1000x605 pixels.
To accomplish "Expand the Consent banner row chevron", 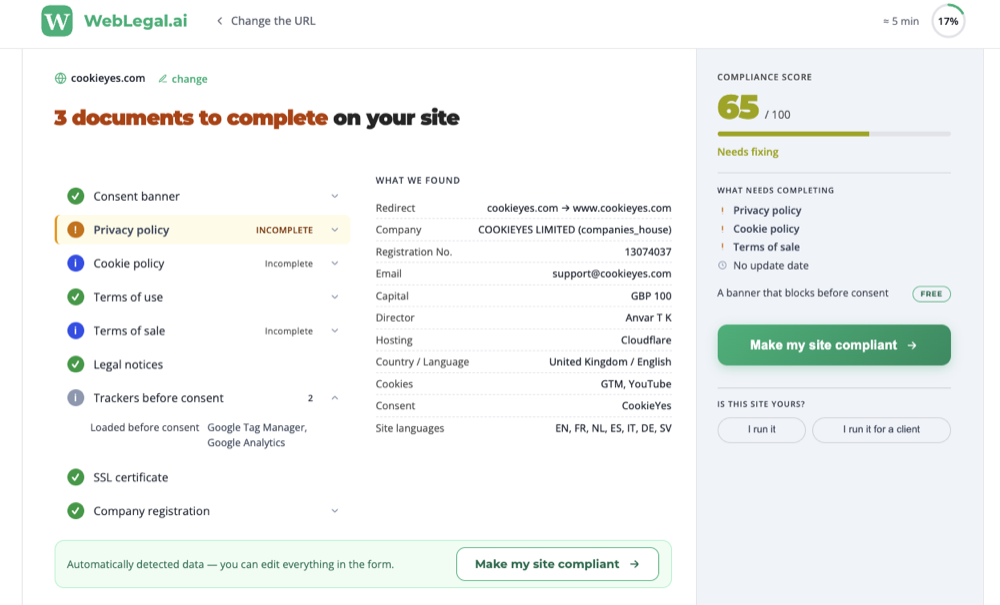I will click(335, 196).
